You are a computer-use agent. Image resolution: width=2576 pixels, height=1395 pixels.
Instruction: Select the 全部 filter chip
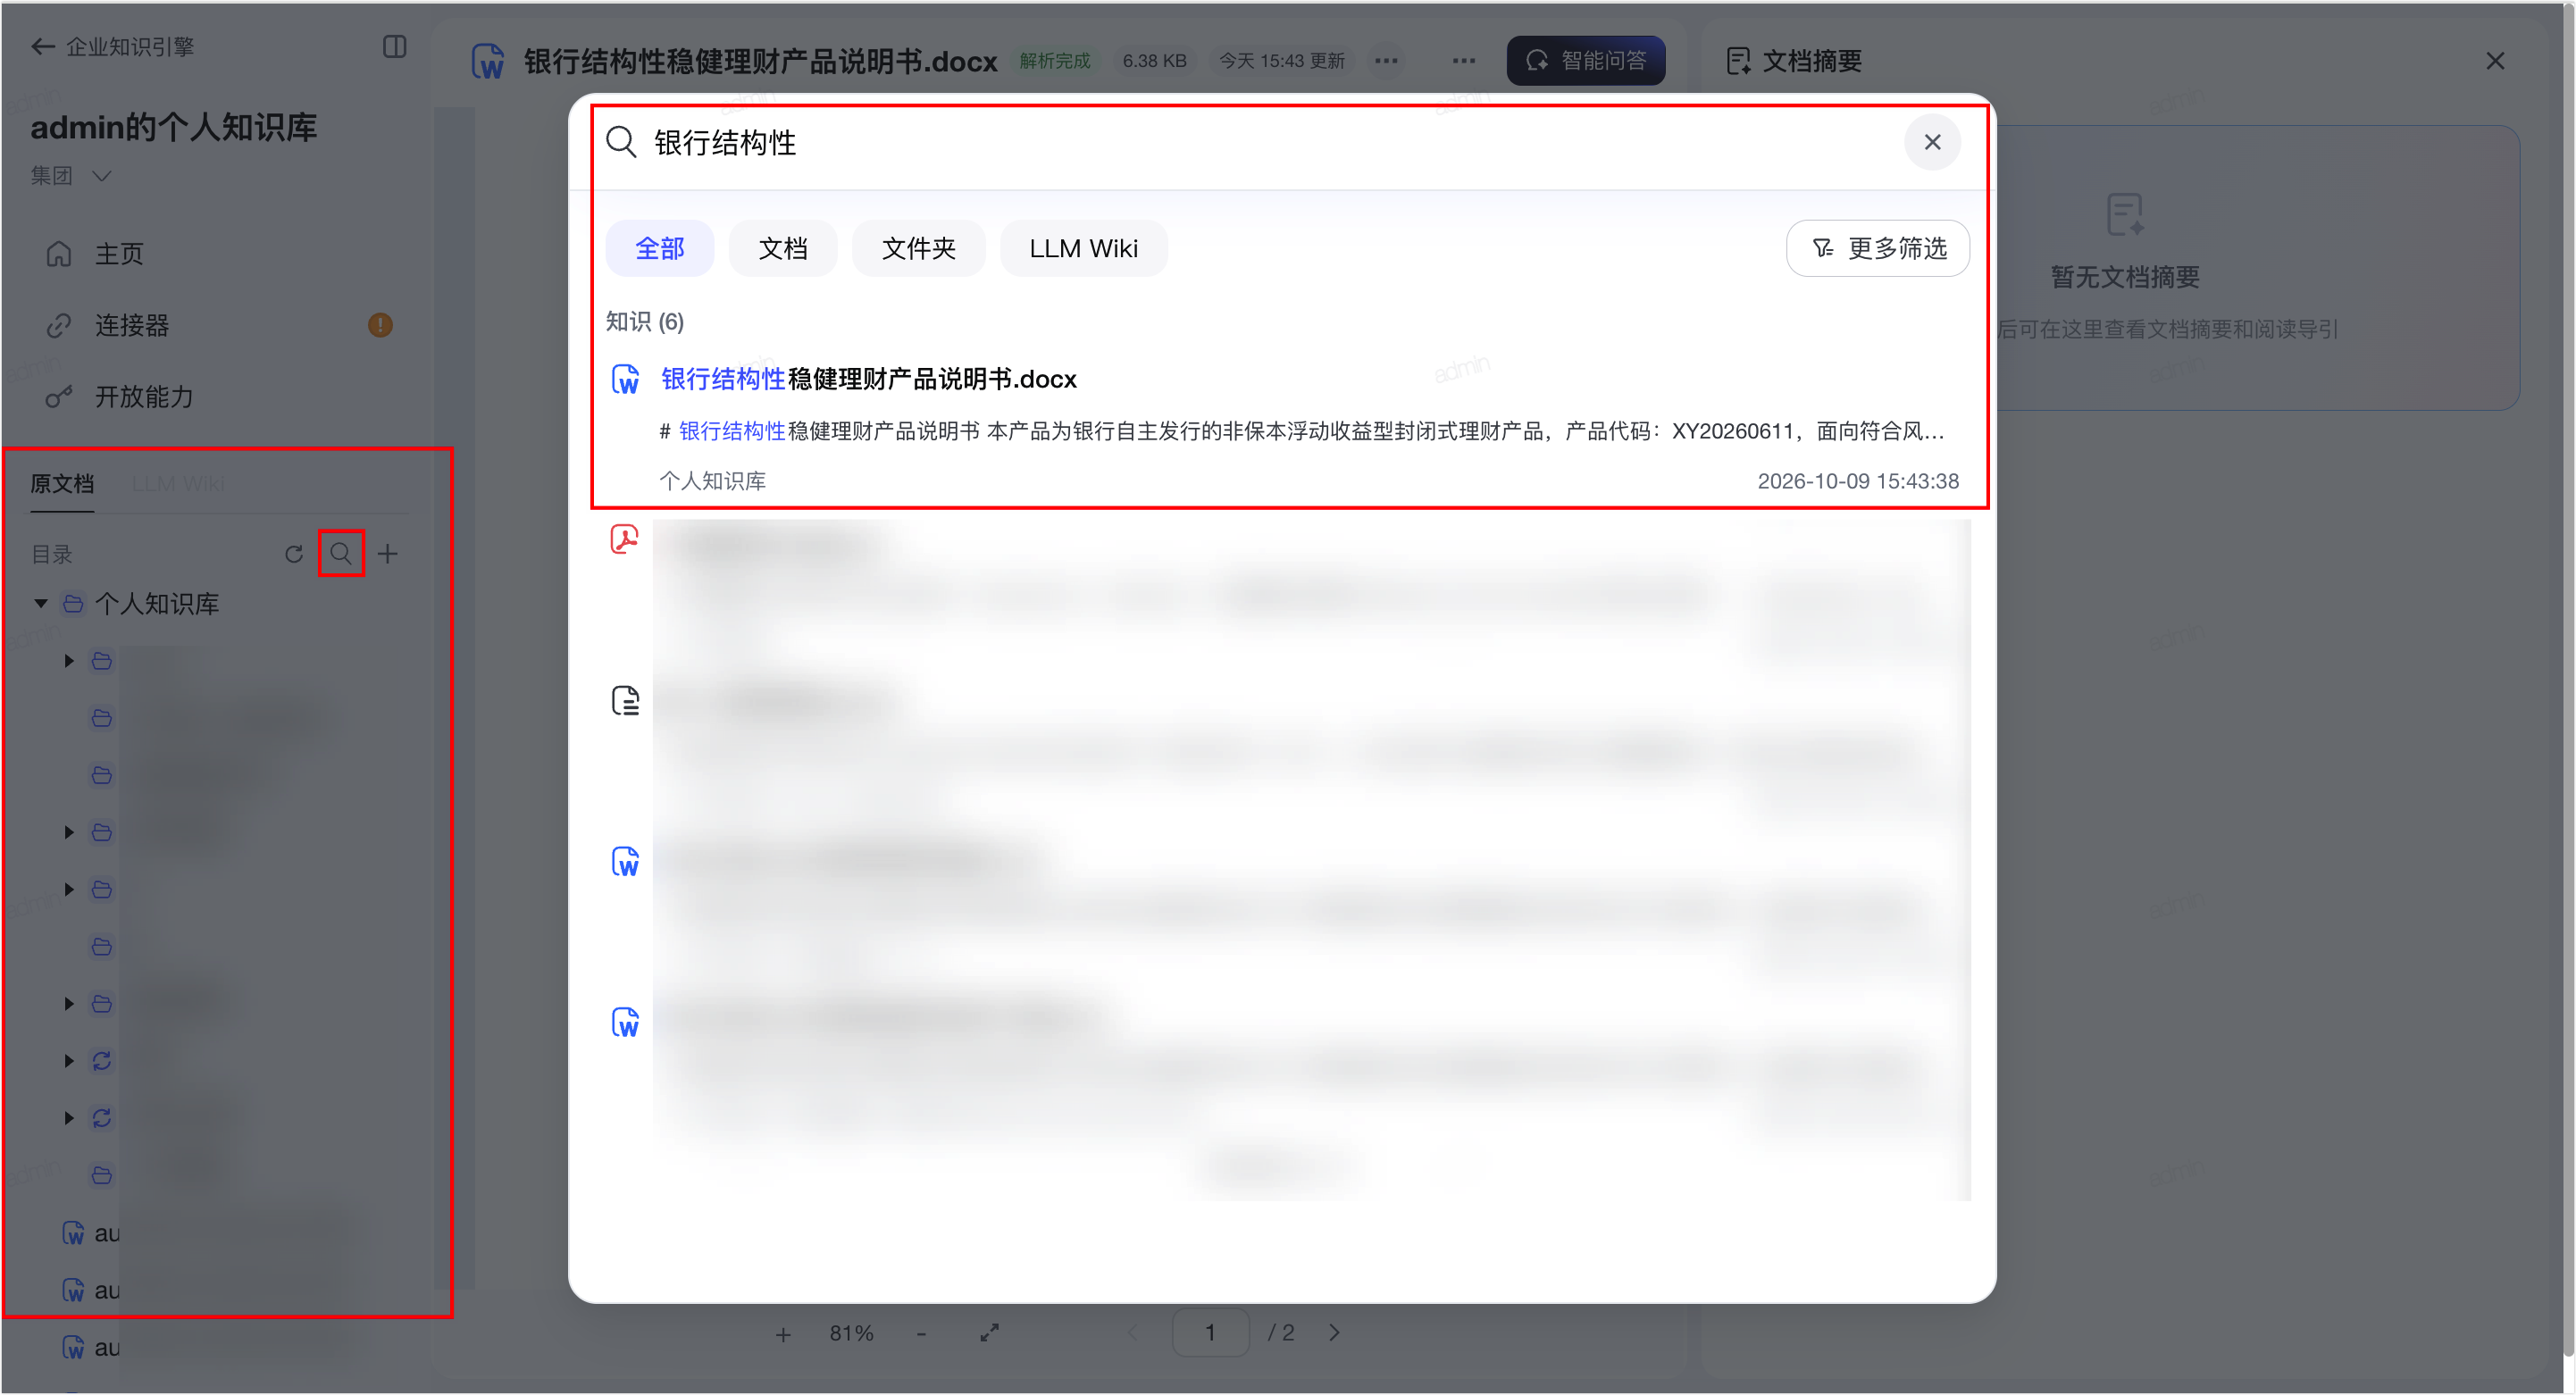click(660, 248)
